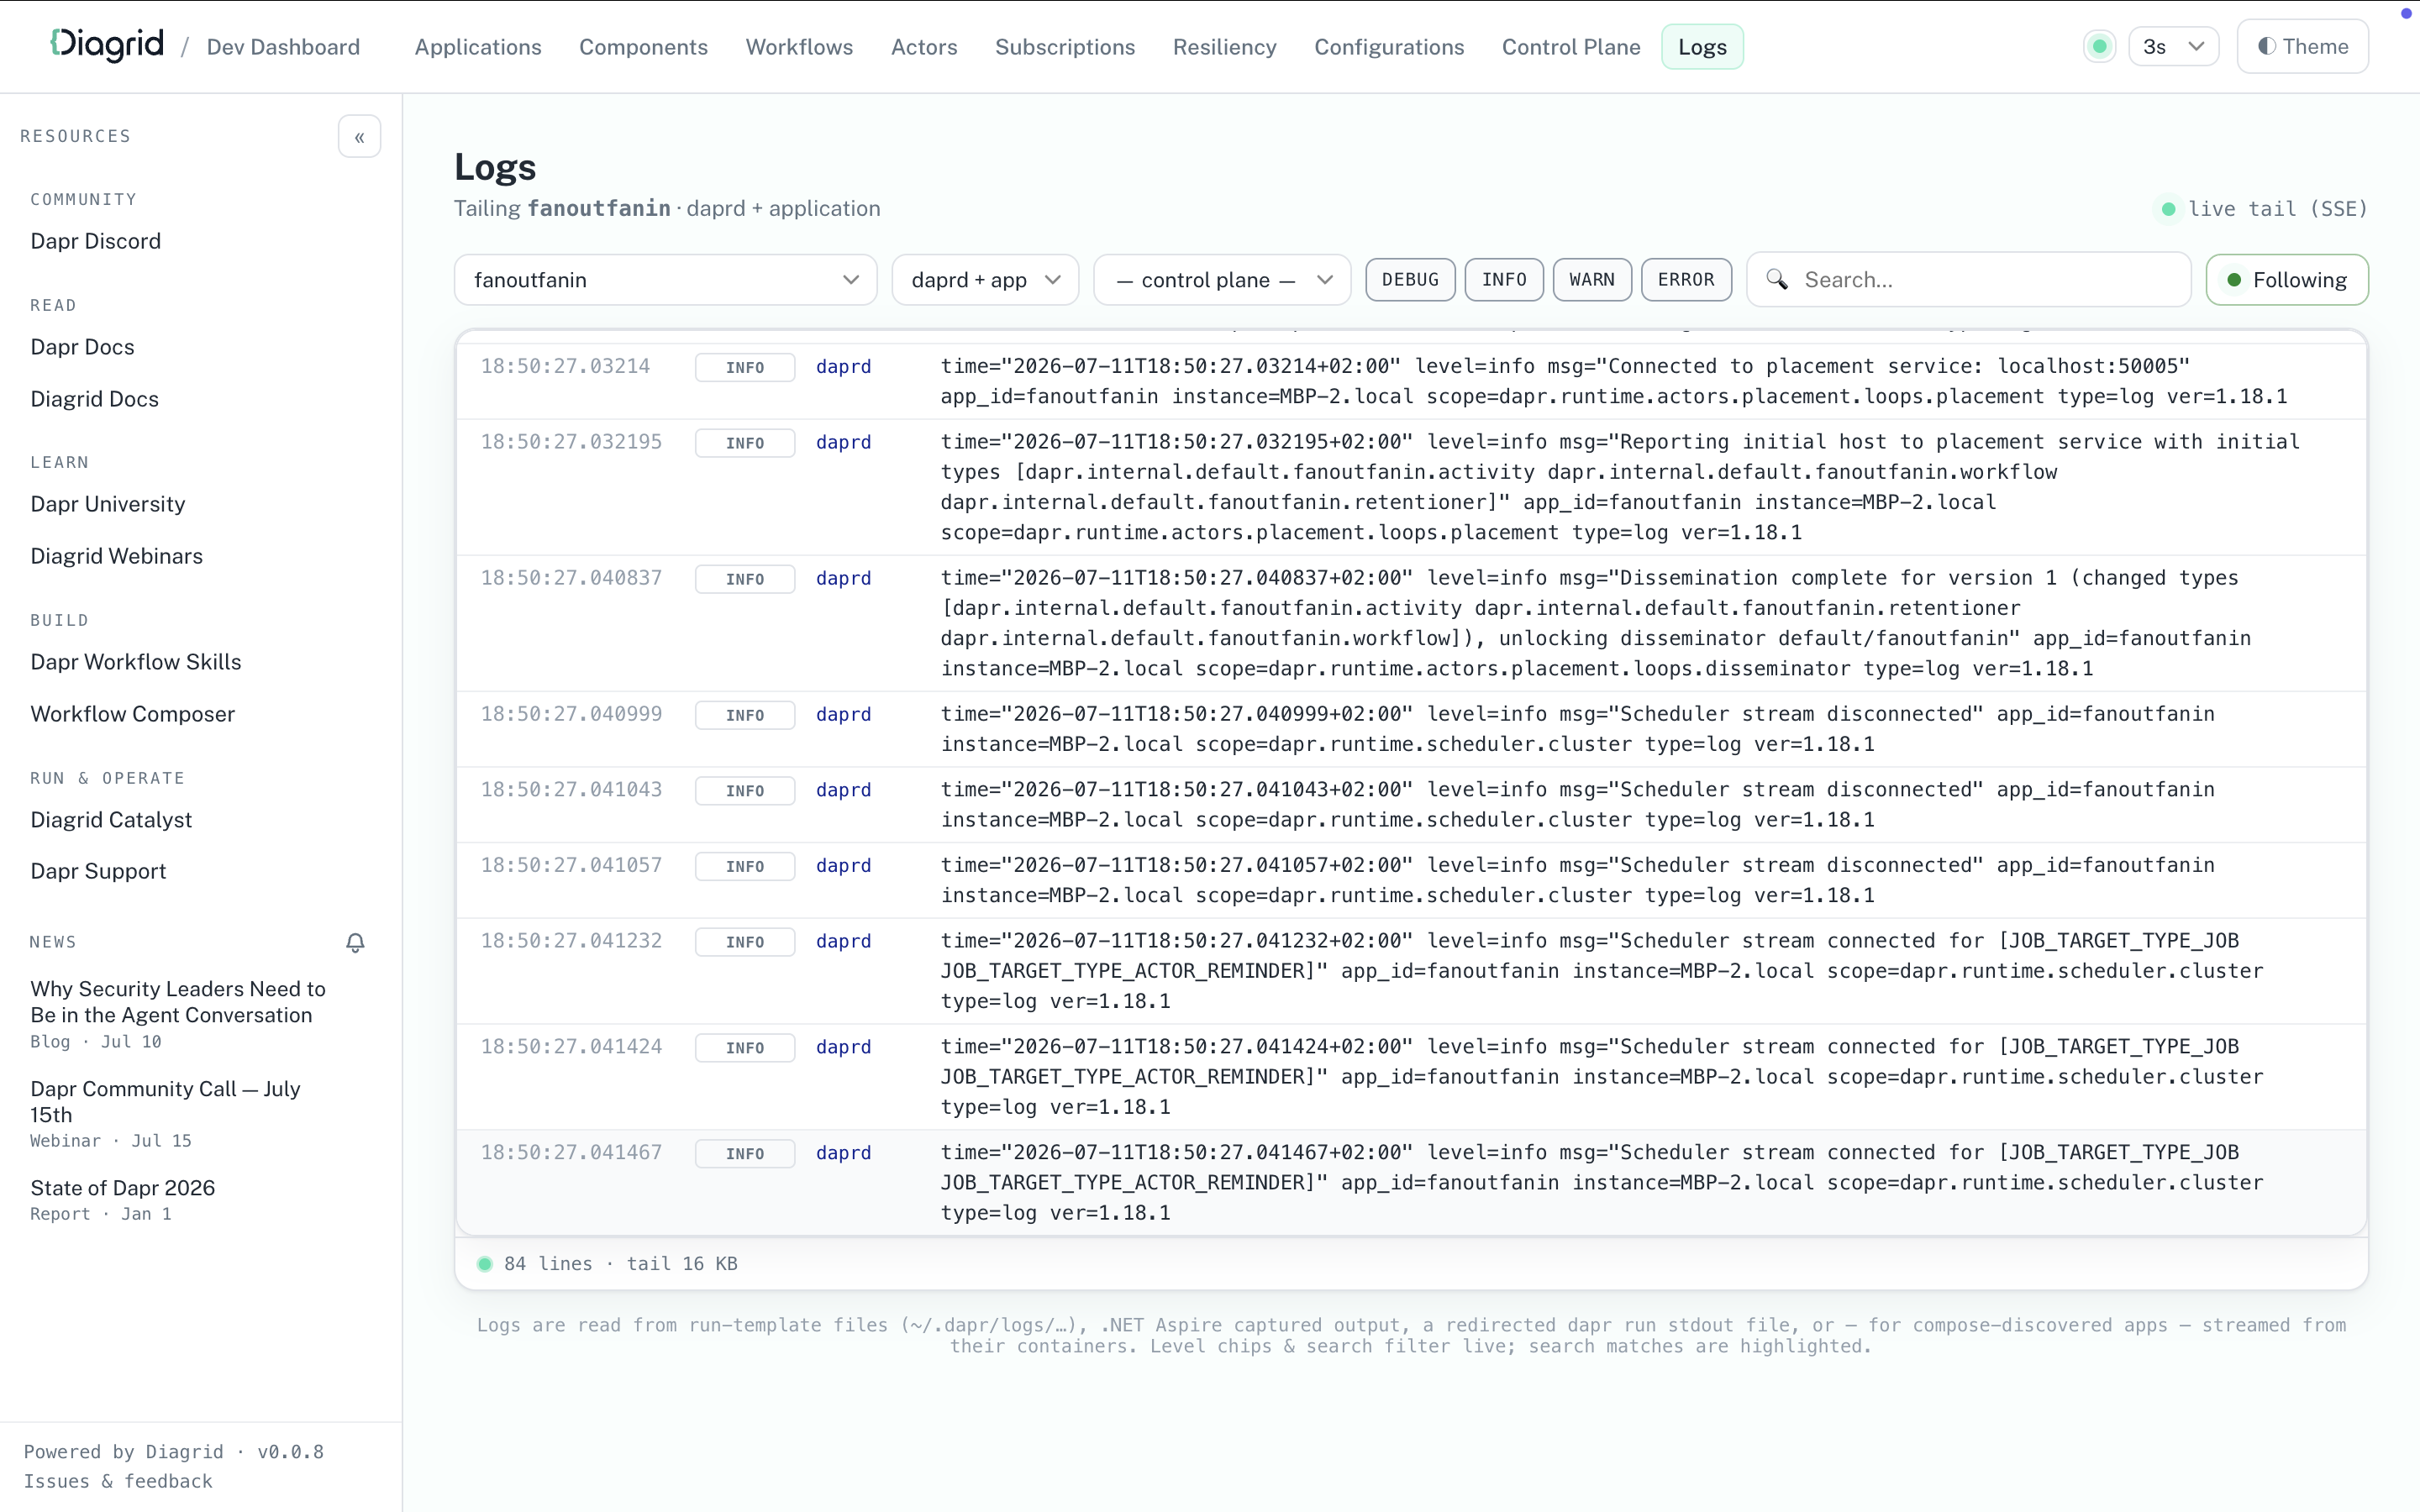Toggle the DEBUG level chip
Screen dimensions: 2420x1512
point(1410,280)
